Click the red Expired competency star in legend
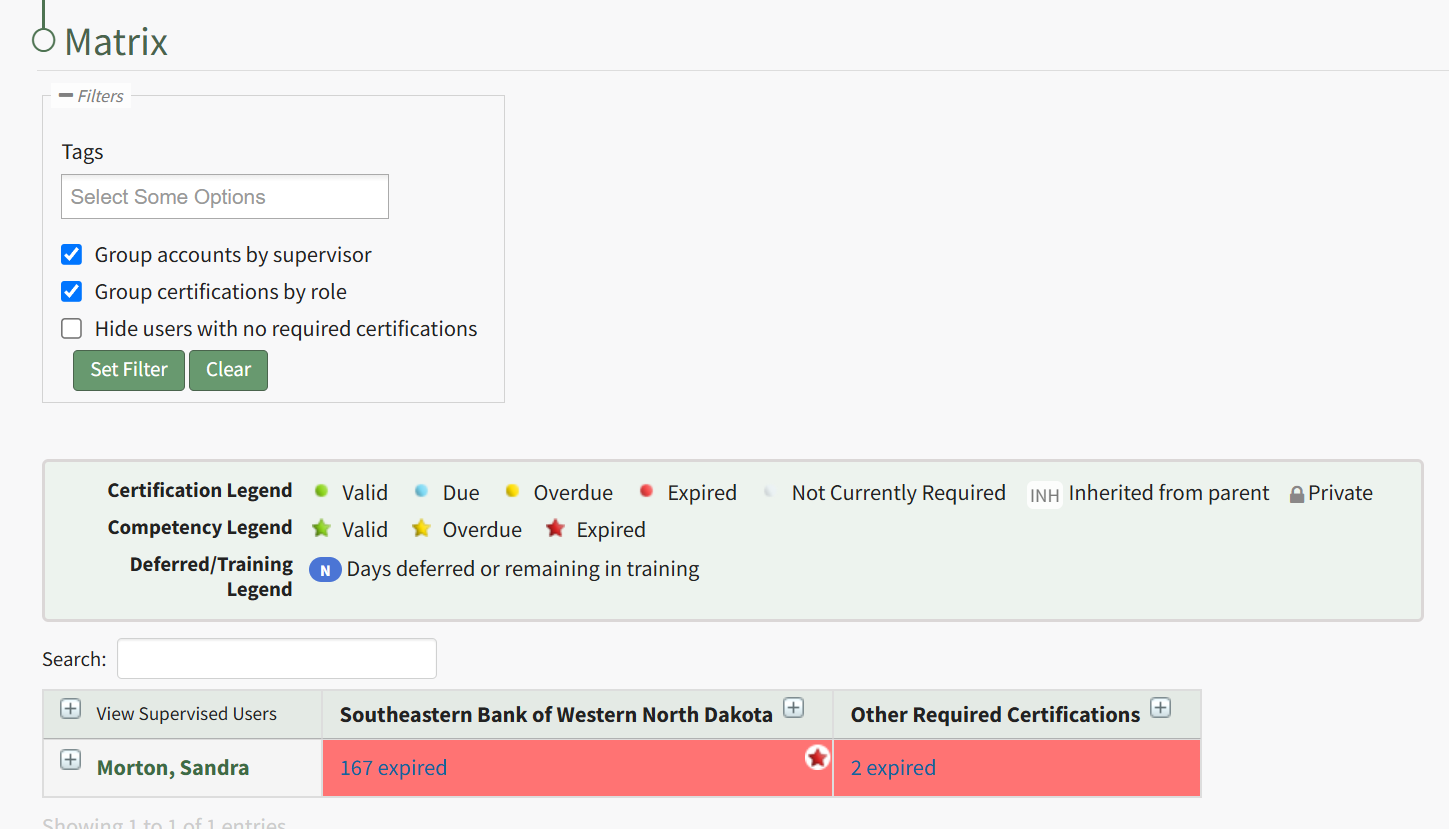This screenshot has width=1449, height=829. coord(555,529)
